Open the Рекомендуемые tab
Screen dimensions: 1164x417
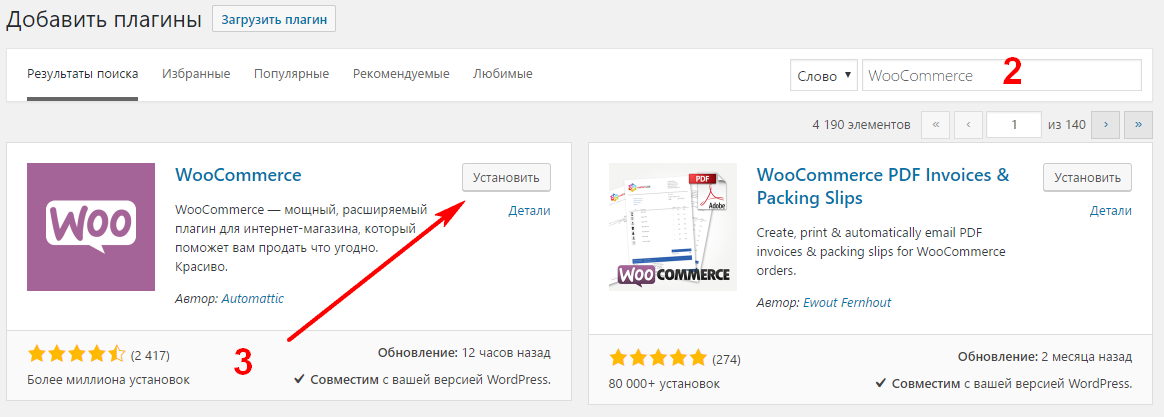(401, 74)
